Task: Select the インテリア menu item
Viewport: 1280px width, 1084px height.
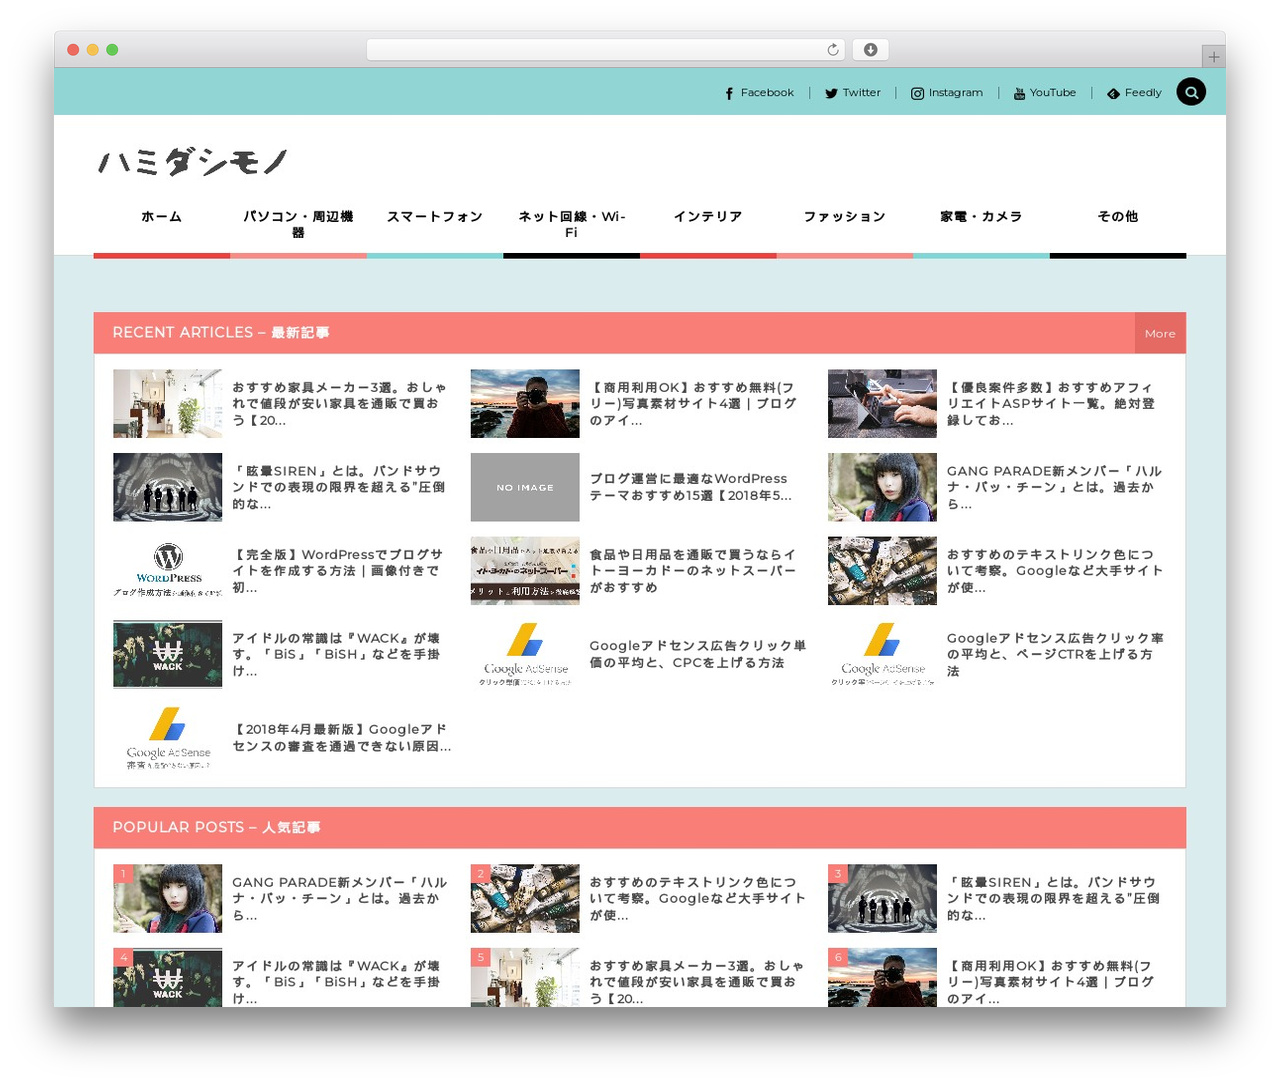Action: pos(708,216)
